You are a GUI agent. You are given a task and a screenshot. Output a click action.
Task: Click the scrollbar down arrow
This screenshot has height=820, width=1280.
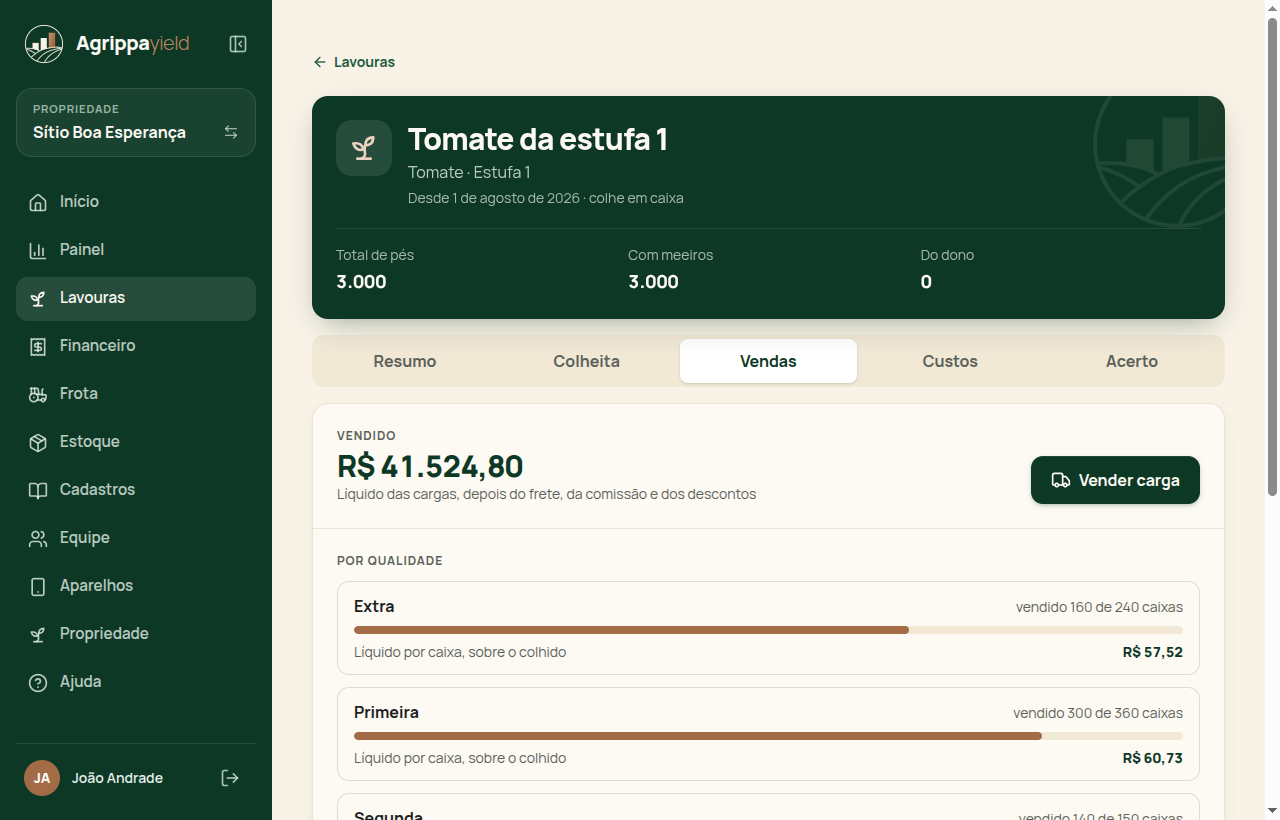coord(1272,810)
